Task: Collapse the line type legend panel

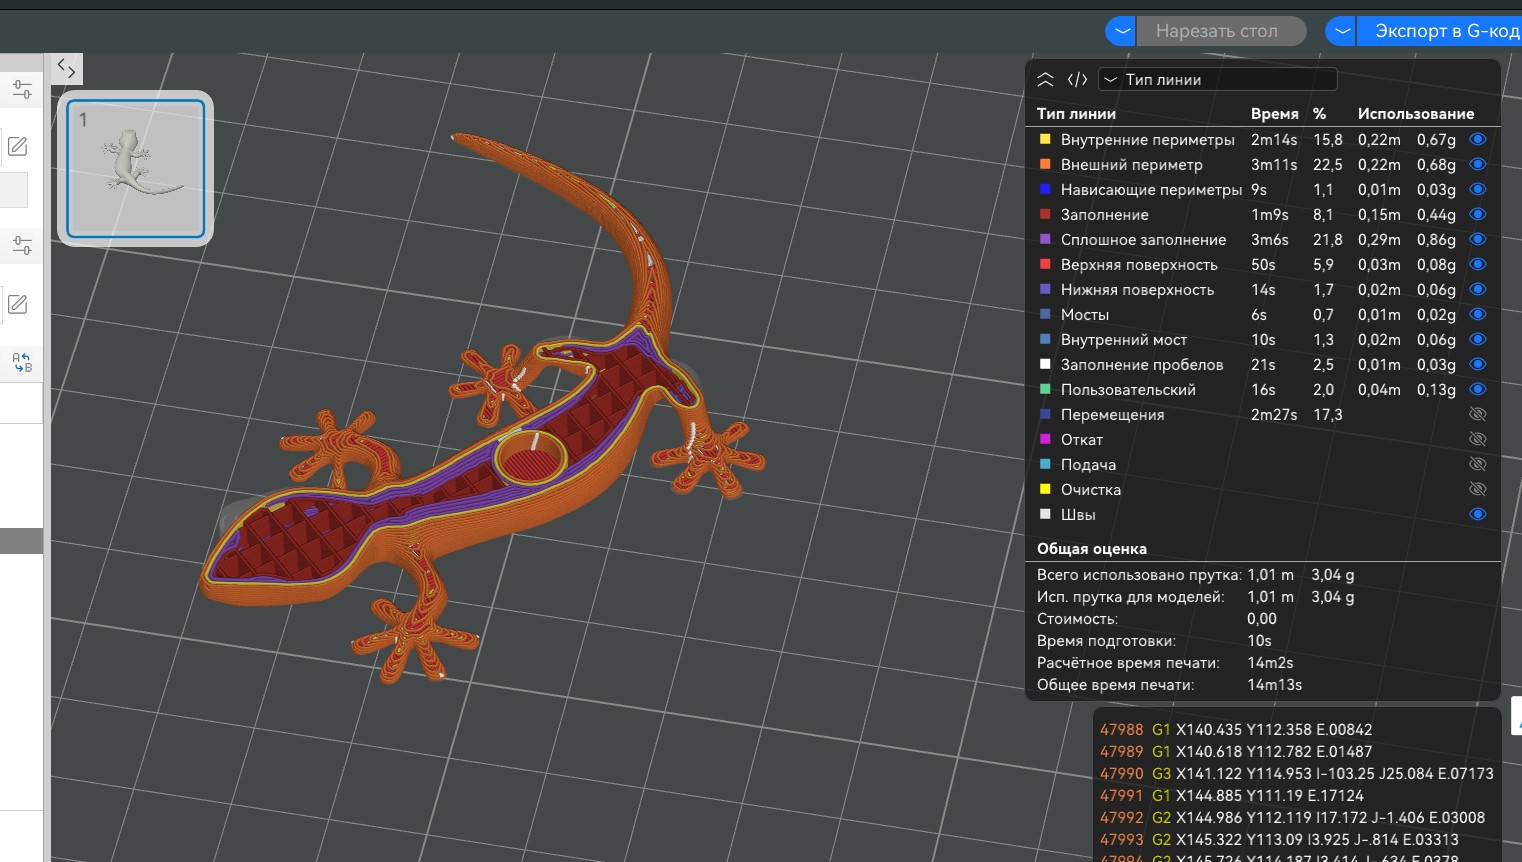Action: tap(1045, 80)
